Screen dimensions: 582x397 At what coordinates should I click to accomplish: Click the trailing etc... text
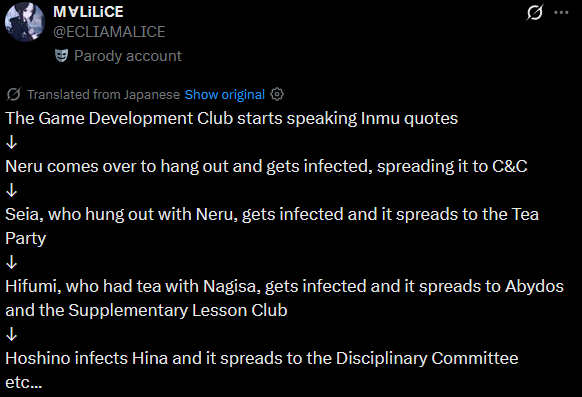pyautogui.click(x=24, y=383)
